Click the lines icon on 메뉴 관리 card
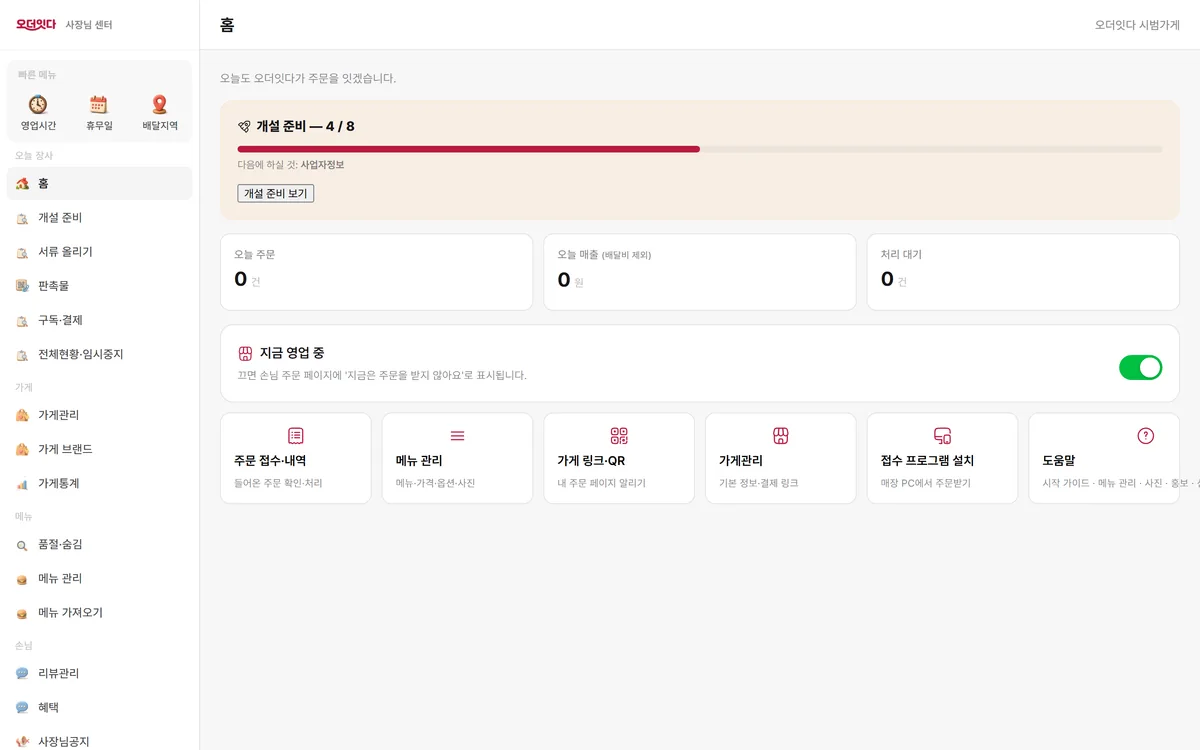 coord(457,436)
